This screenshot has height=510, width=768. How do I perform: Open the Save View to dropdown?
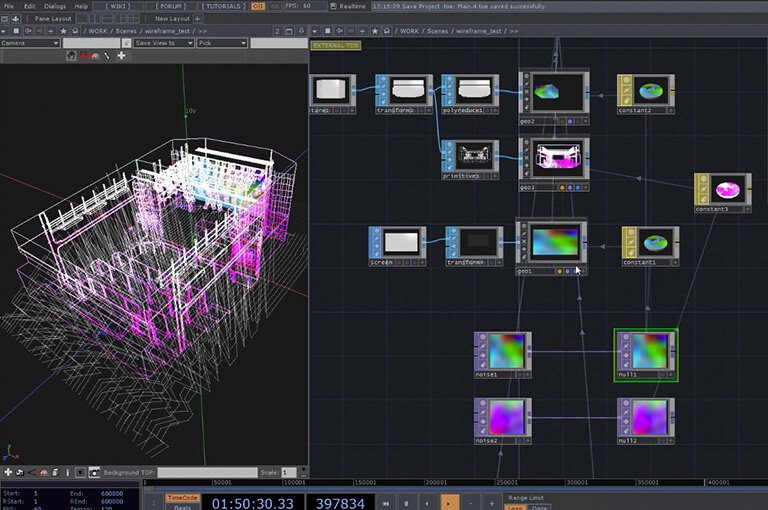tap(163, 43)
